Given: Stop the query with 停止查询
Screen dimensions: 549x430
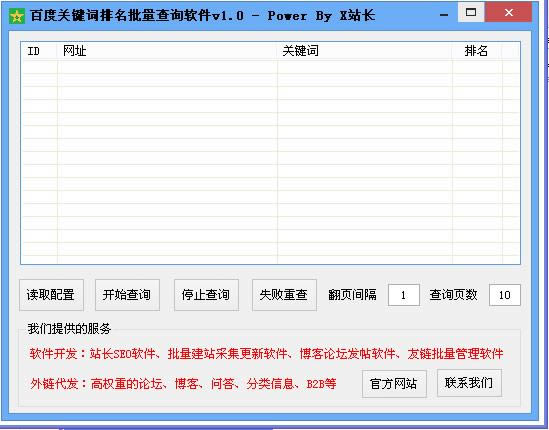Looking at the screenshot, I should (x=206, y=295).
